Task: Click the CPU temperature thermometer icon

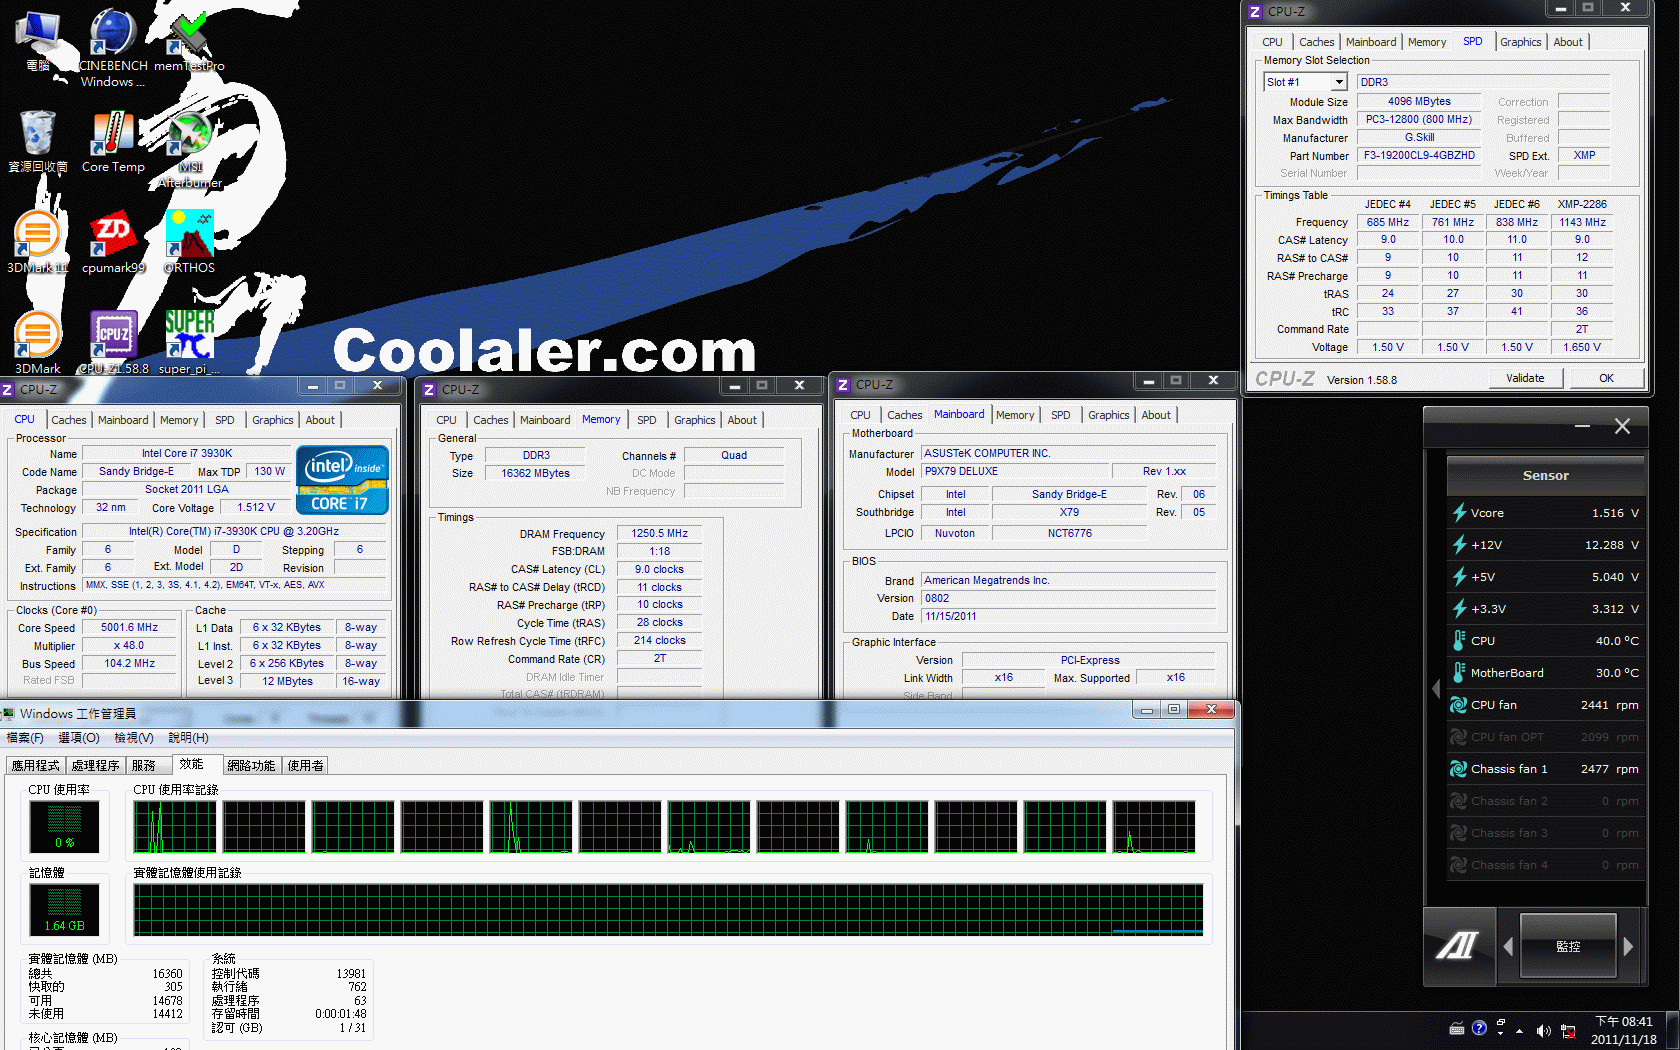Action: (1459, 641)
